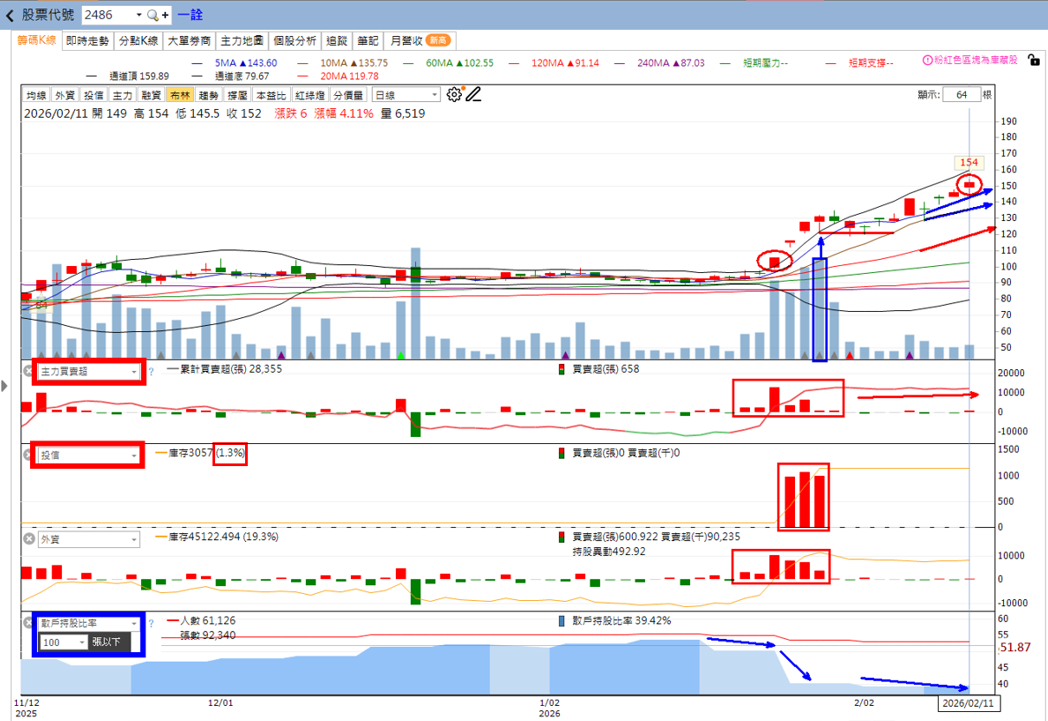Open the 筆記 tab

368,41
